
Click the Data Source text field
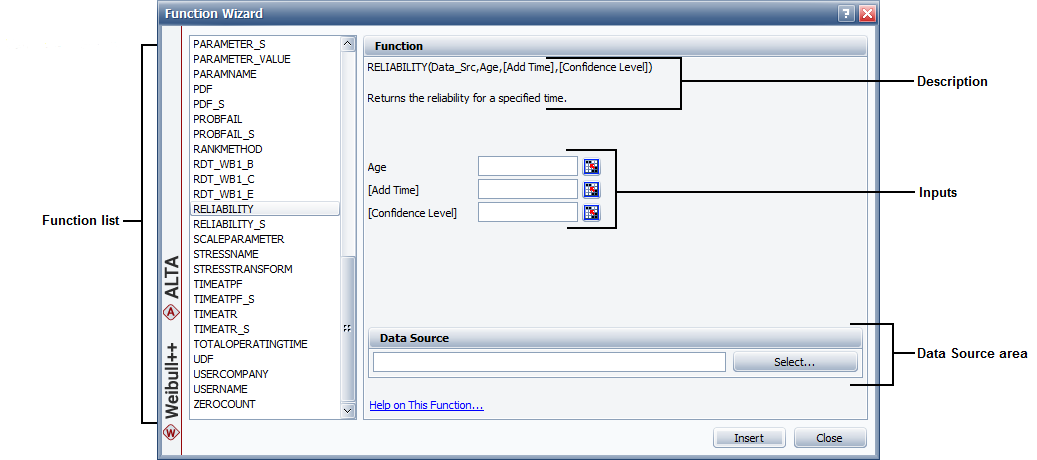548,362
